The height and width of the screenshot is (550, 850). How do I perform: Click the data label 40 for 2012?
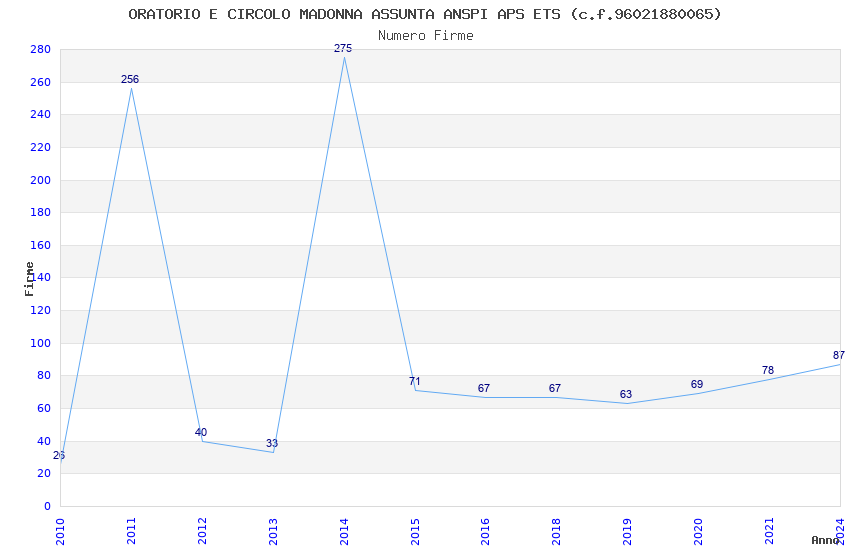click(x=201, y=432)
